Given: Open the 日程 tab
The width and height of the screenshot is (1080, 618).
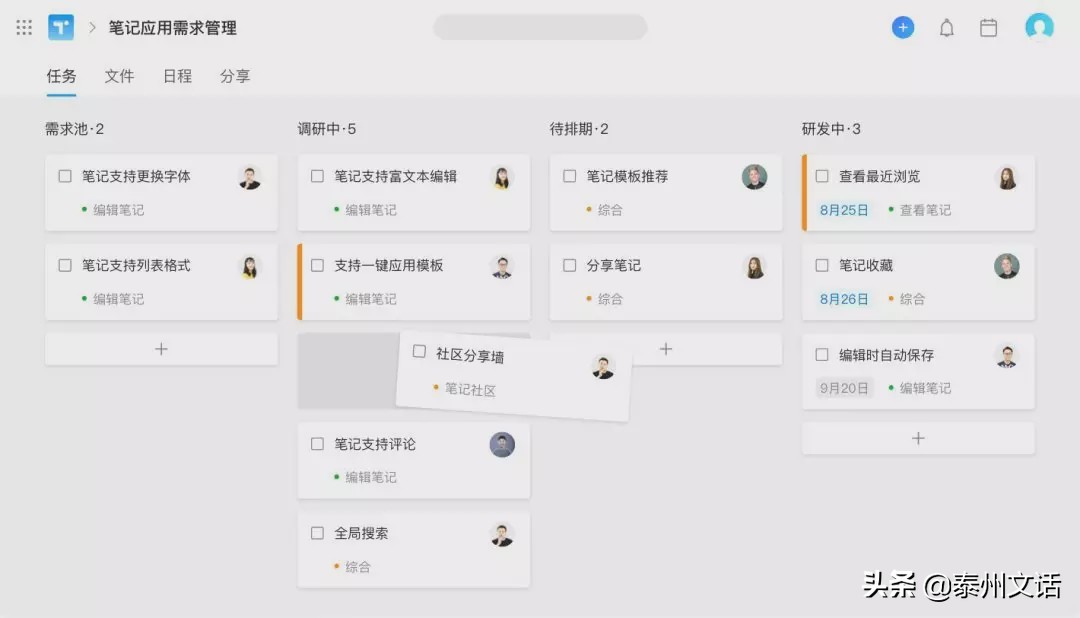Looking at the screenshot, I should (176, 76).
